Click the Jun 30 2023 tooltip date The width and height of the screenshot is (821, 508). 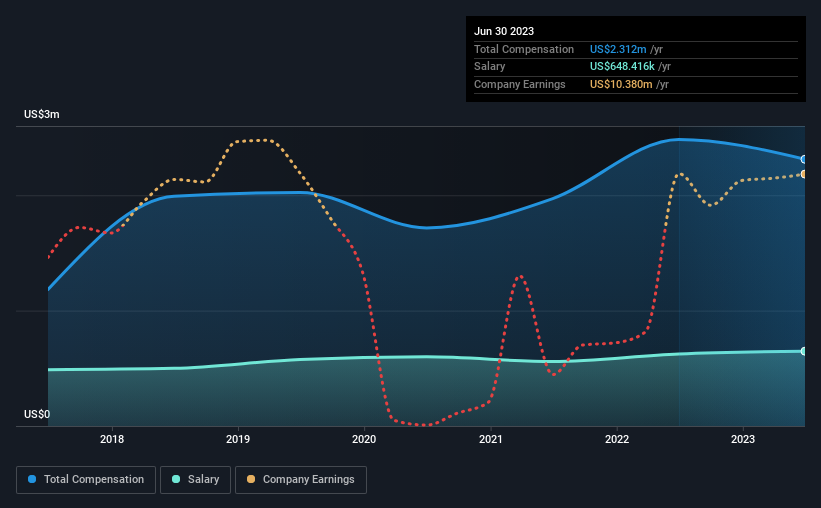[x=504, y=31]
